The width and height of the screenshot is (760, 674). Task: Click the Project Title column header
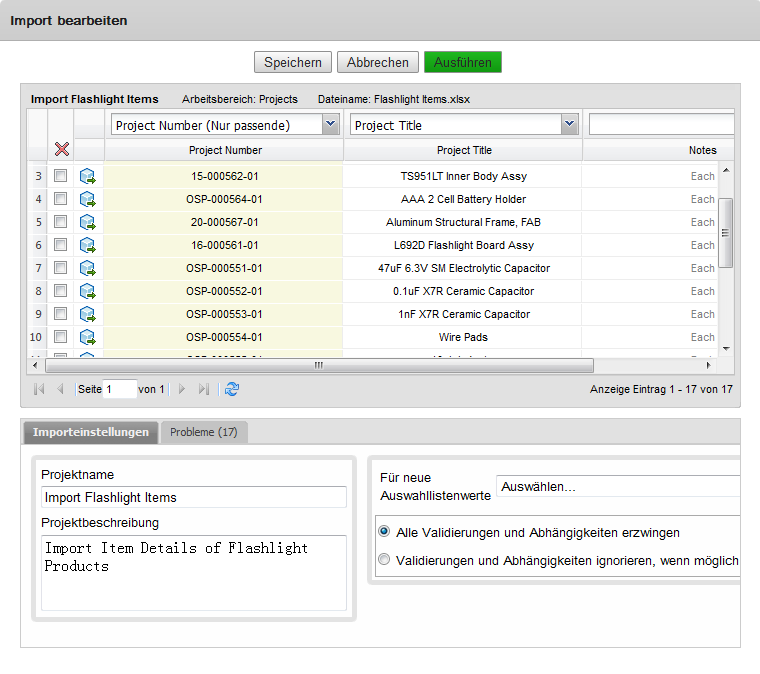464,150
